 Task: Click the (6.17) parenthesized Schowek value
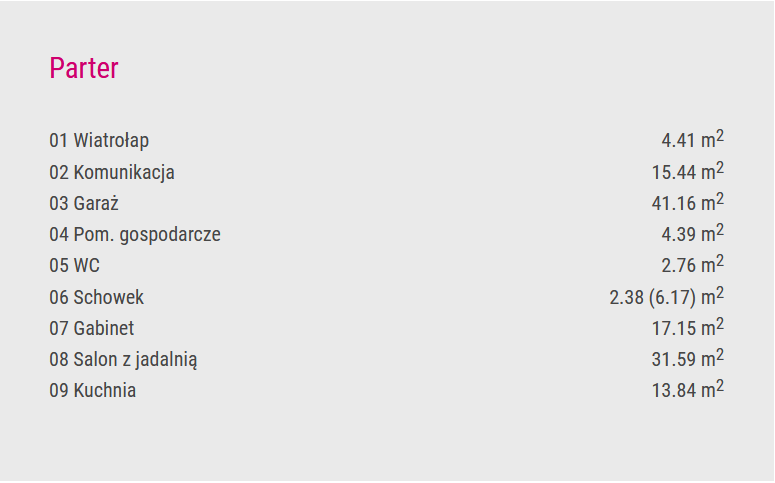pyautogui.click(x=672, y=298)
